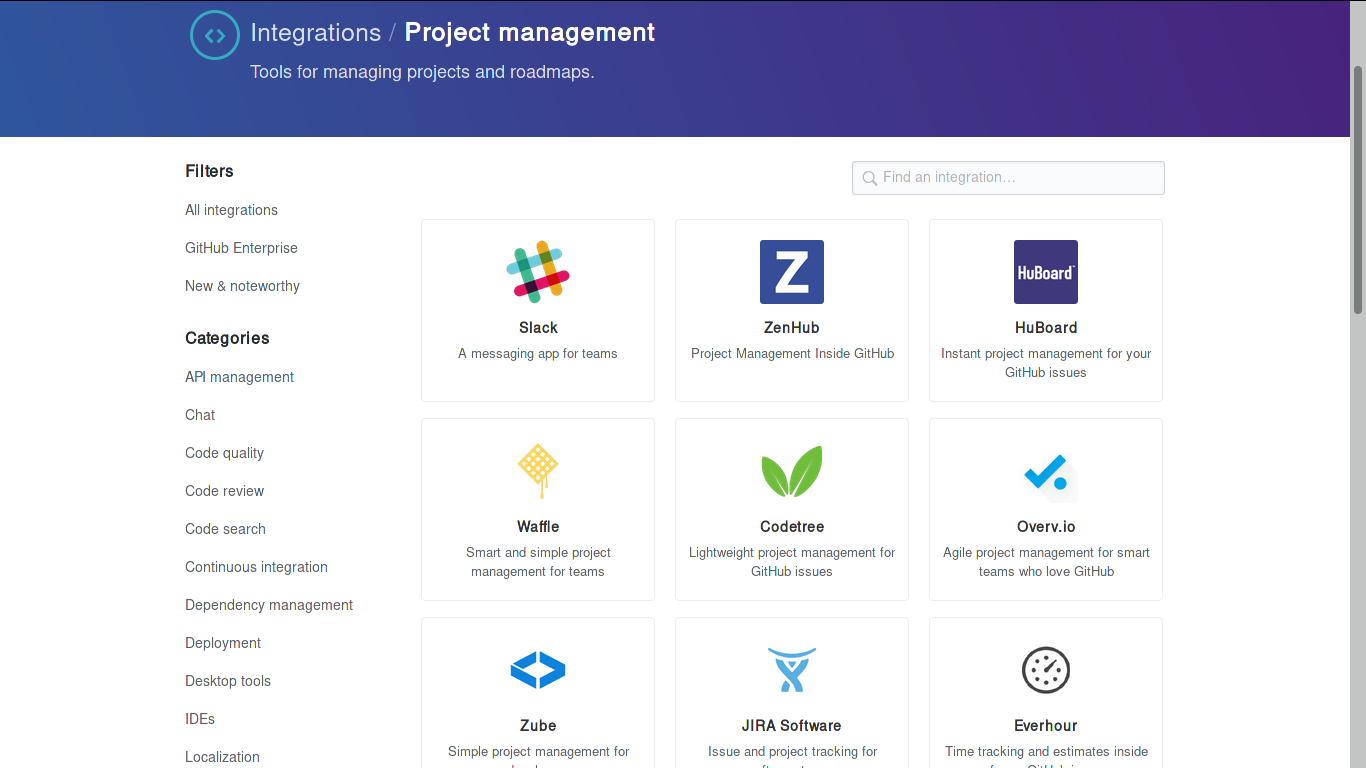Click the Everhour clock logo

[x=1046, y=670]
